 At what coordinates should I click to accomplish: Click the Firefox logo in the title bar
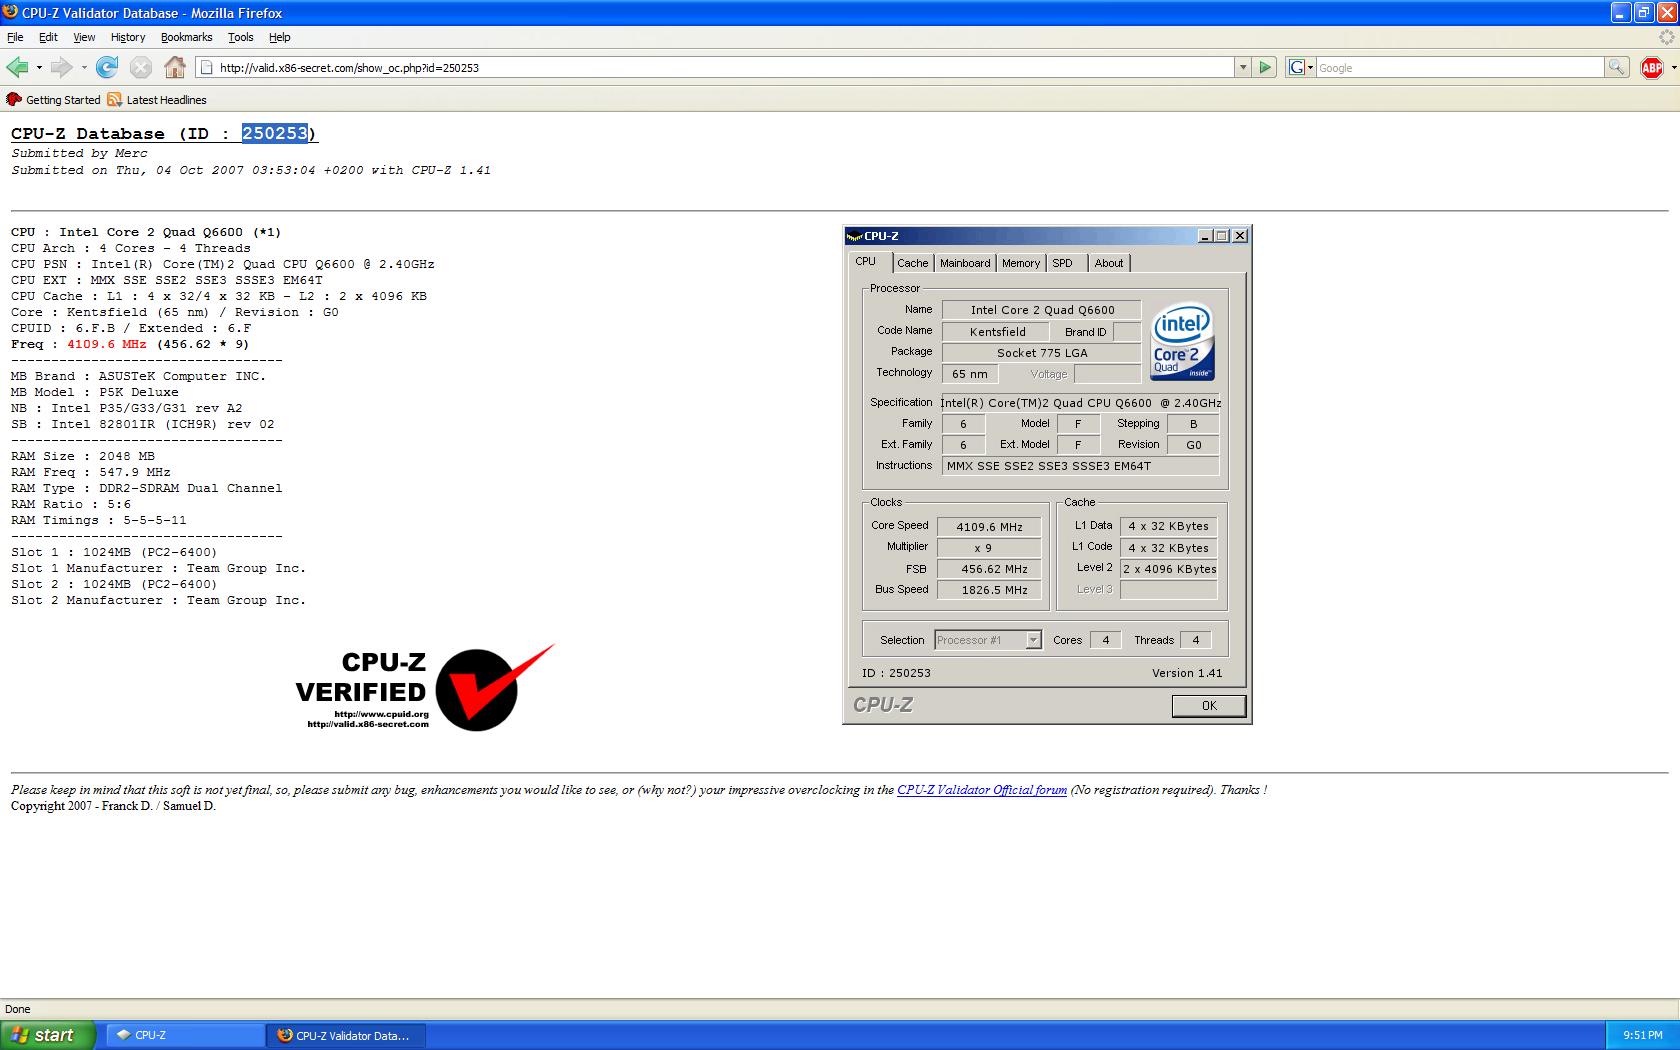tap(11, 13)
